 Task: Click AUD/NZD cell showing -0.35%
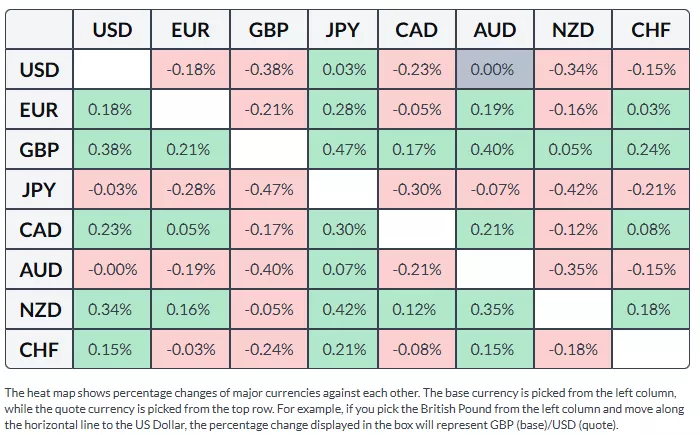coord(572,270)
